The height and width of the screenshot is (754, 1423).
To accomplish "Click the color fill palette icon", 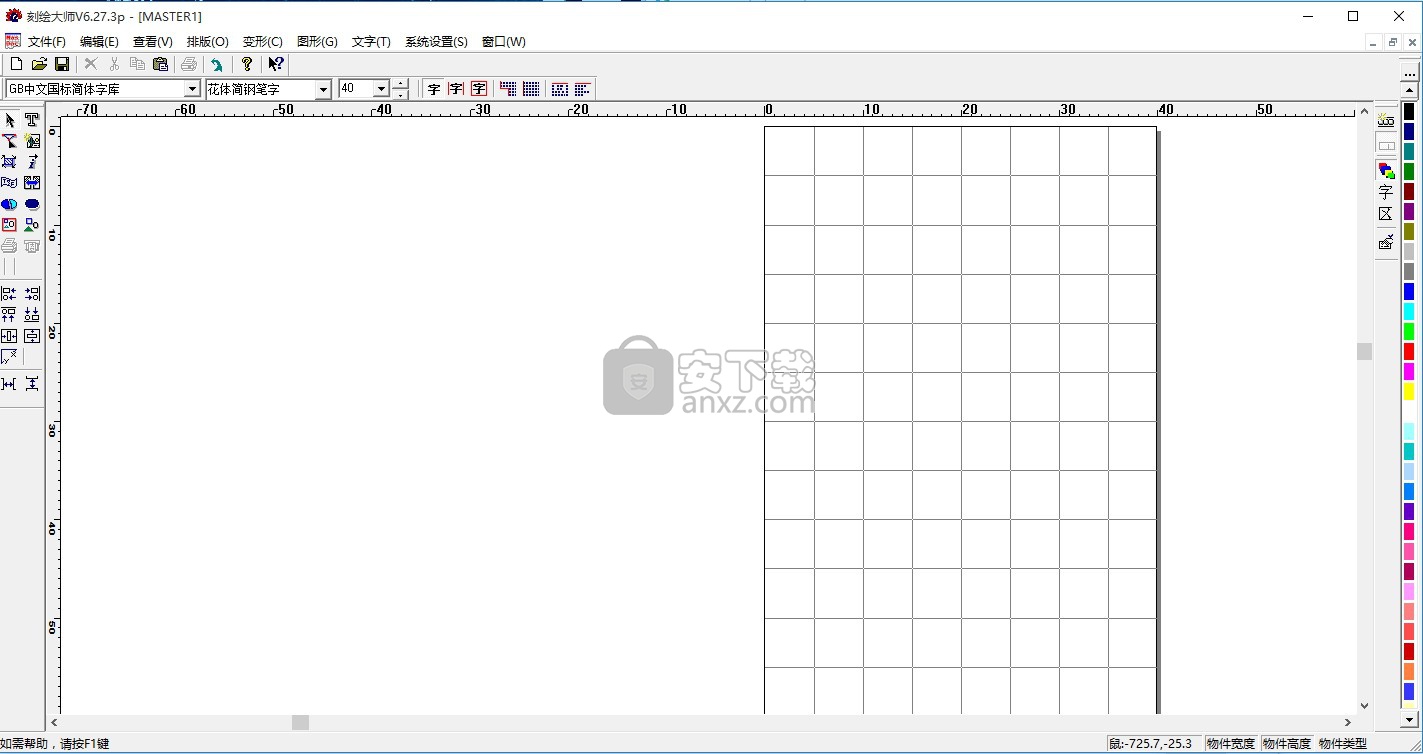I will coord(1386,170).
